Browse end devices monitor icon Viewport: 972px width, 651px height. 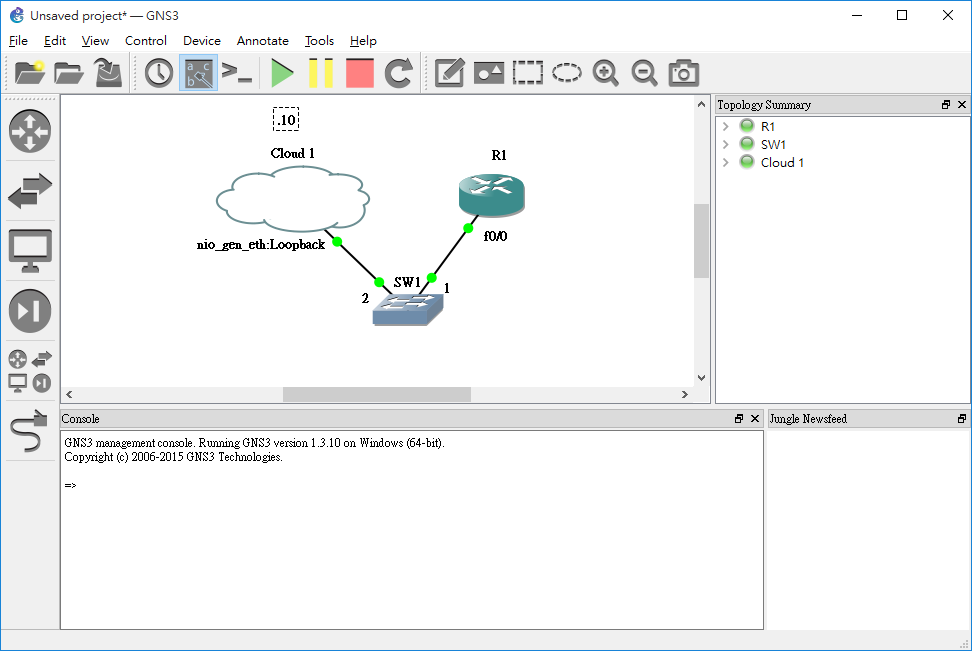coord(30,250)
